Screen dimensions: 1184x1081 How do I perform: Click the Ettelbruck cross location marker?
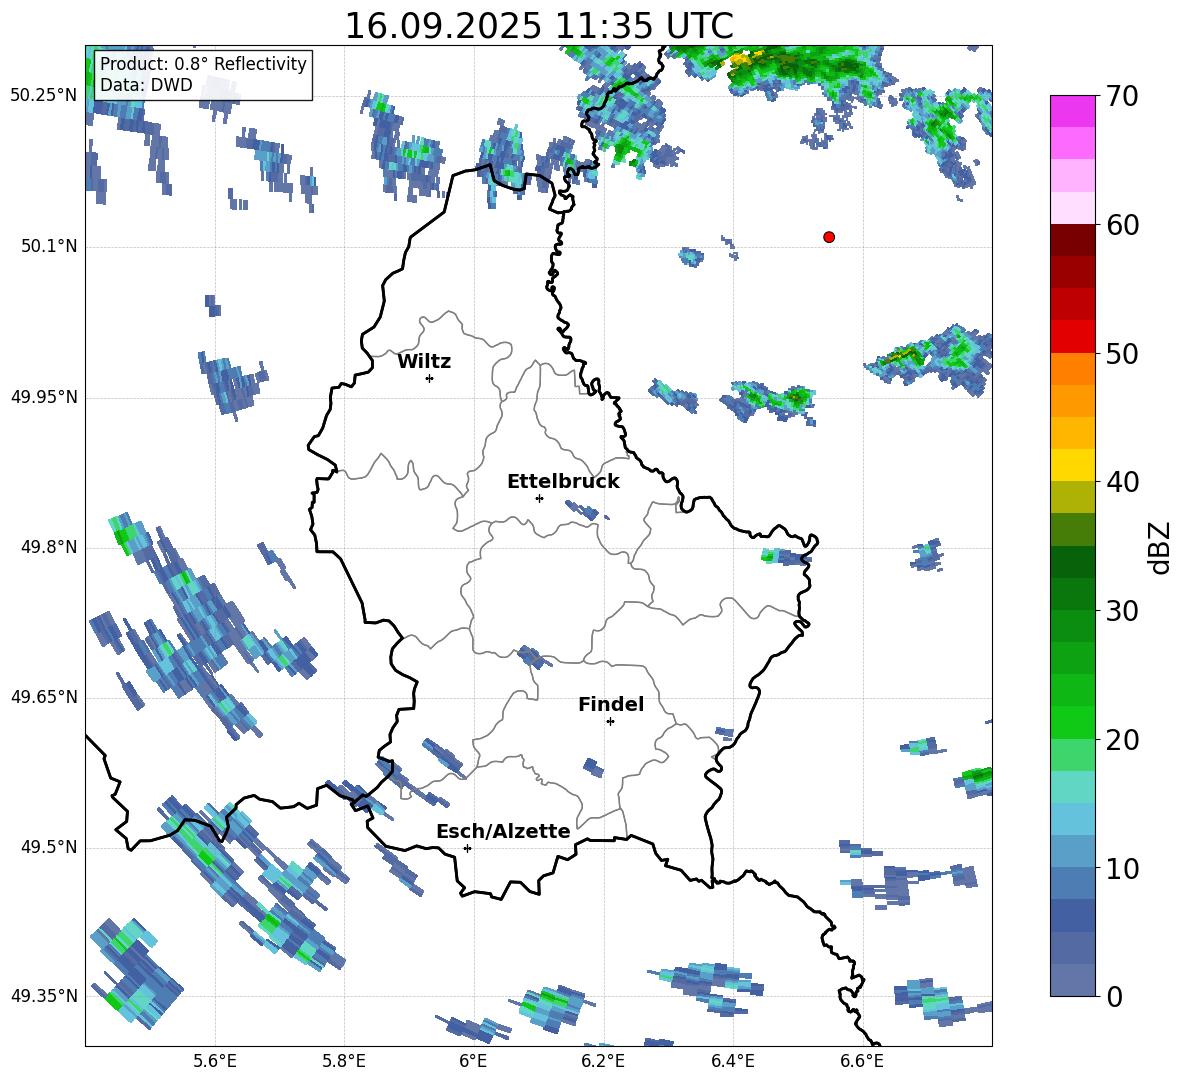pos(539,498)
